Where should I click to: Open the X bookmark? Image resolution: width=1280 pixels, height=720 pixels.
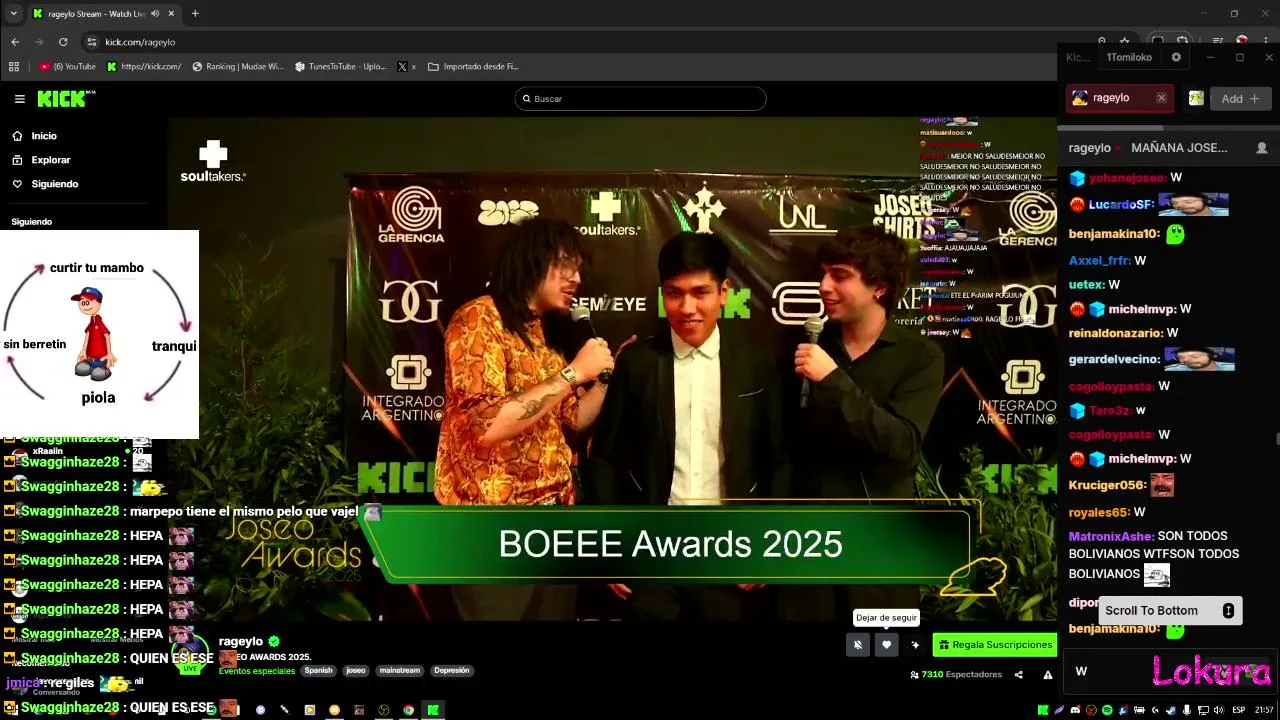click(406, 67)
